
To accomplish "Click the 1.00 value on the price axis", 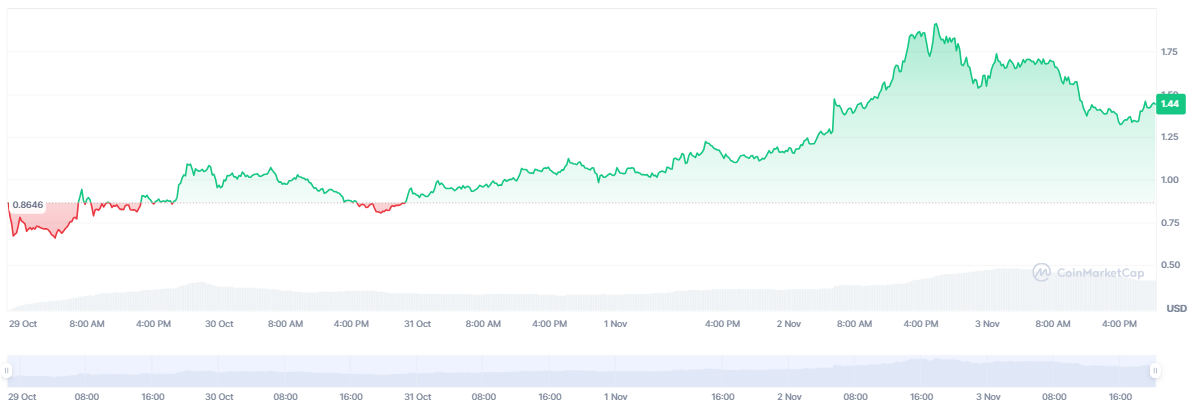I will (1171, 180).
